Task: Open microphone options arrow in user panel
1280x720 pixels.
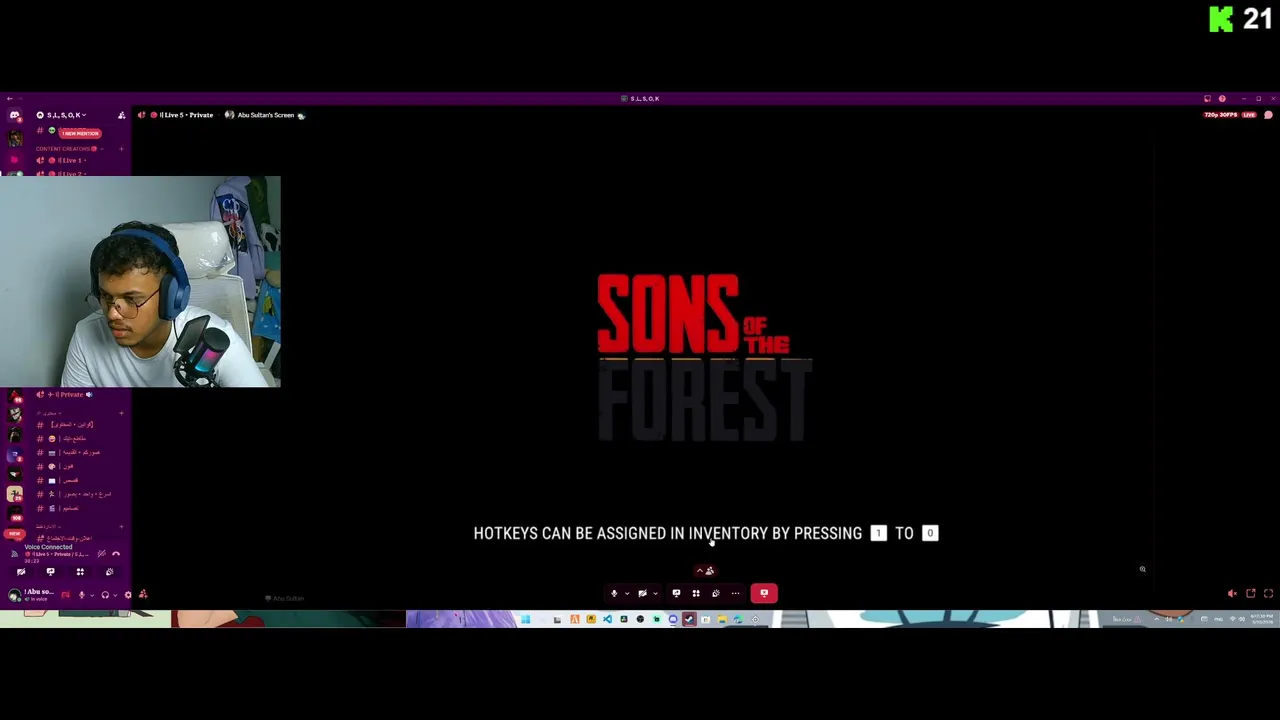Action: (92, 595)
